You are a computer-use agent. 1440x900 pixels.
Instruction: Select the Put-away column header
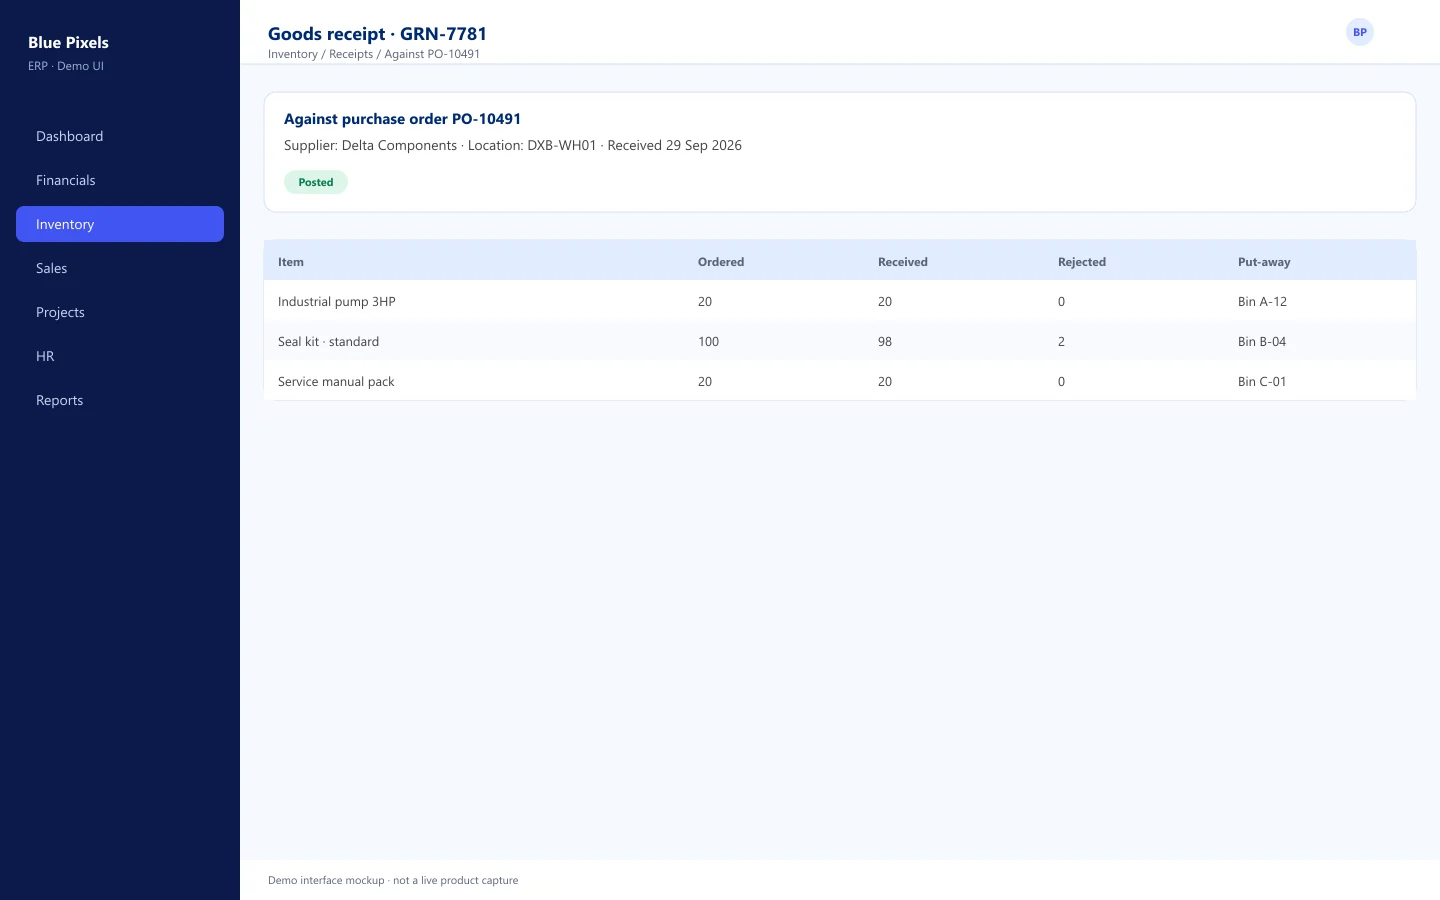point(1264,262)
